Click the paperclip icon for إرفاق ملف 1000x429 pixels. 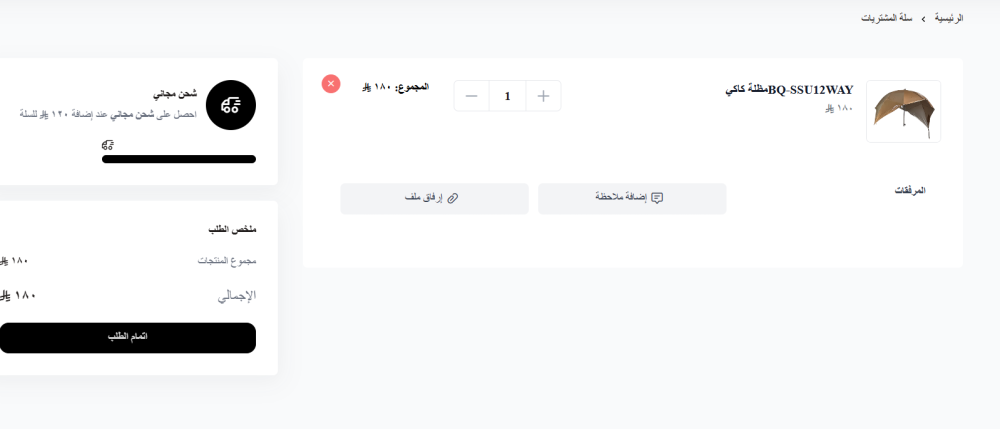point(452,199)
